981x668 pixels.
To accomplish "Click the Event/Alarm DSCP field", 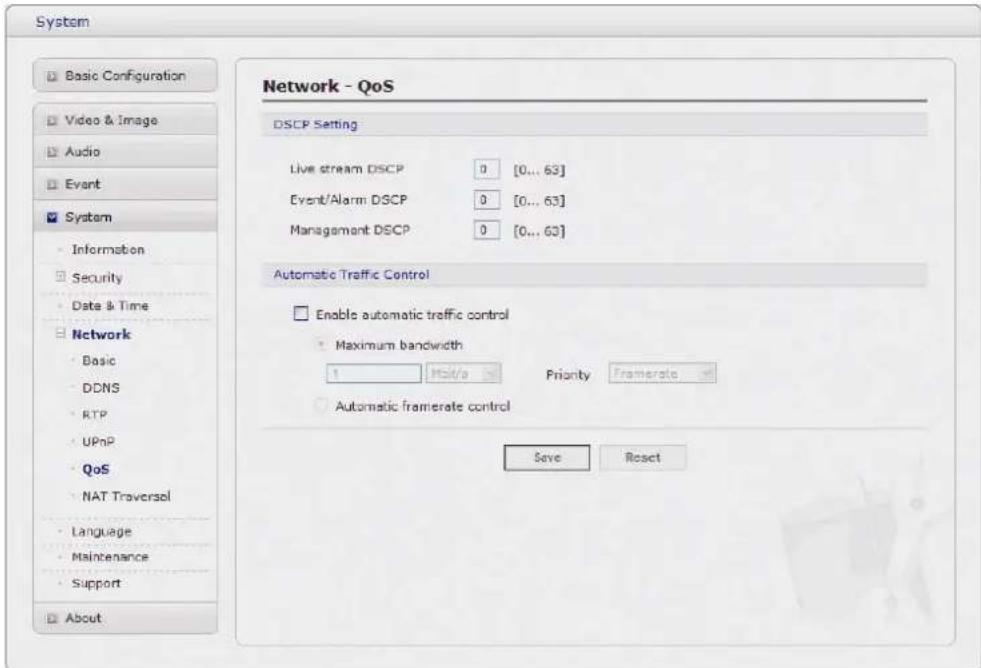I will click(486, 200).
